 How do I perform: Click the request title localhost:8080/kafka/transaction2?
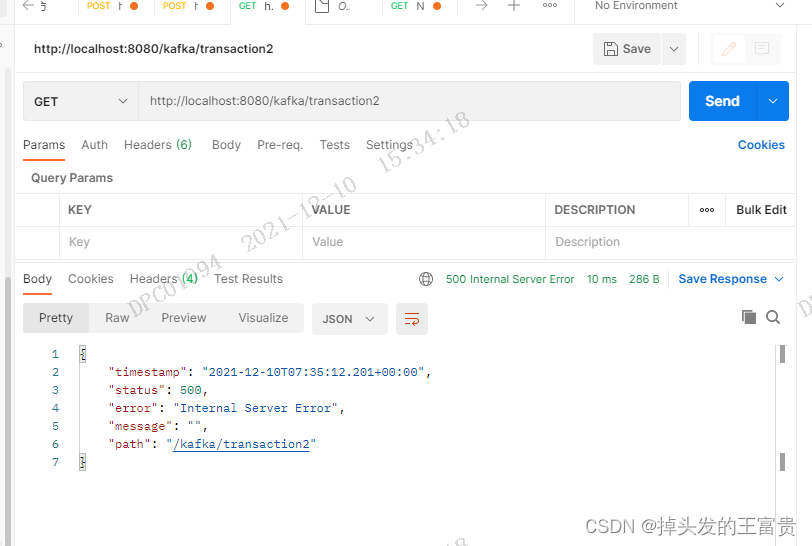(x=153, y=49)
